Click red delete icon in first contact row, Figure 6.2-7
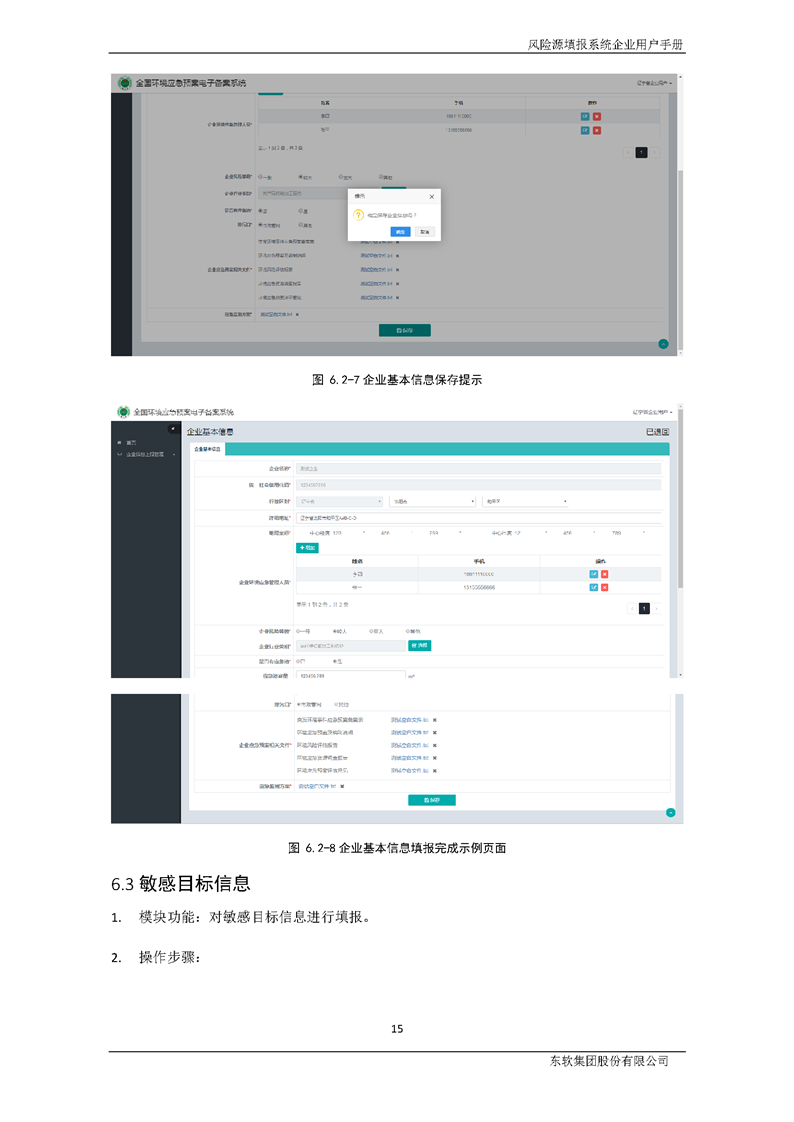Viewport: 794px width, 1122px height. click(x=597, y=117)
